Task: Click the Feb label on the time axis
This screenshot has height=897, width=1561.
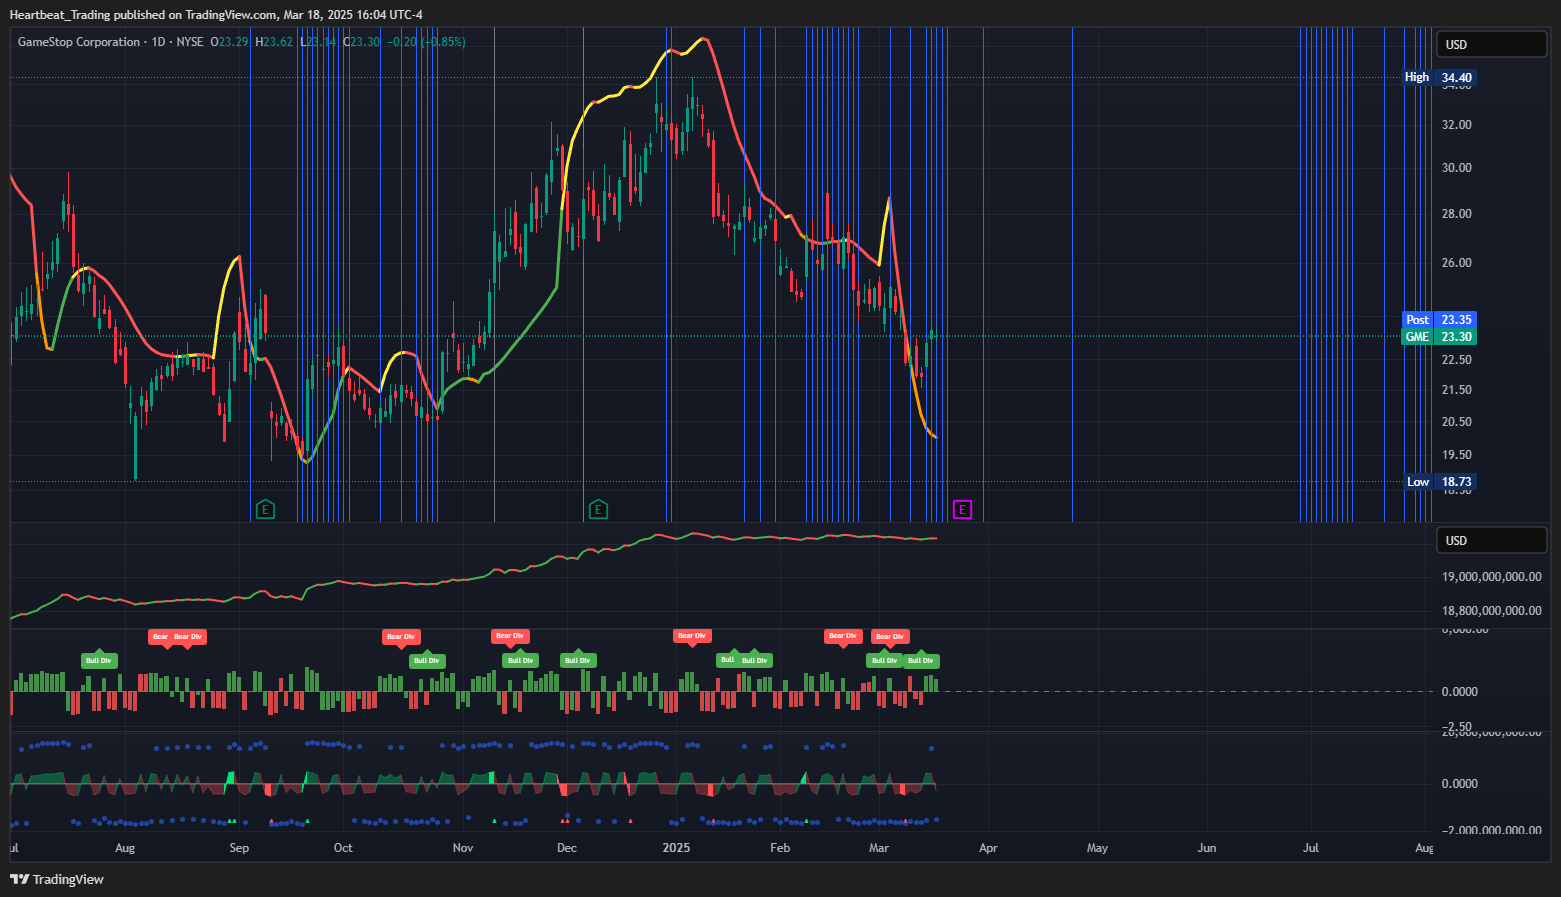Action: pos(780,848)
